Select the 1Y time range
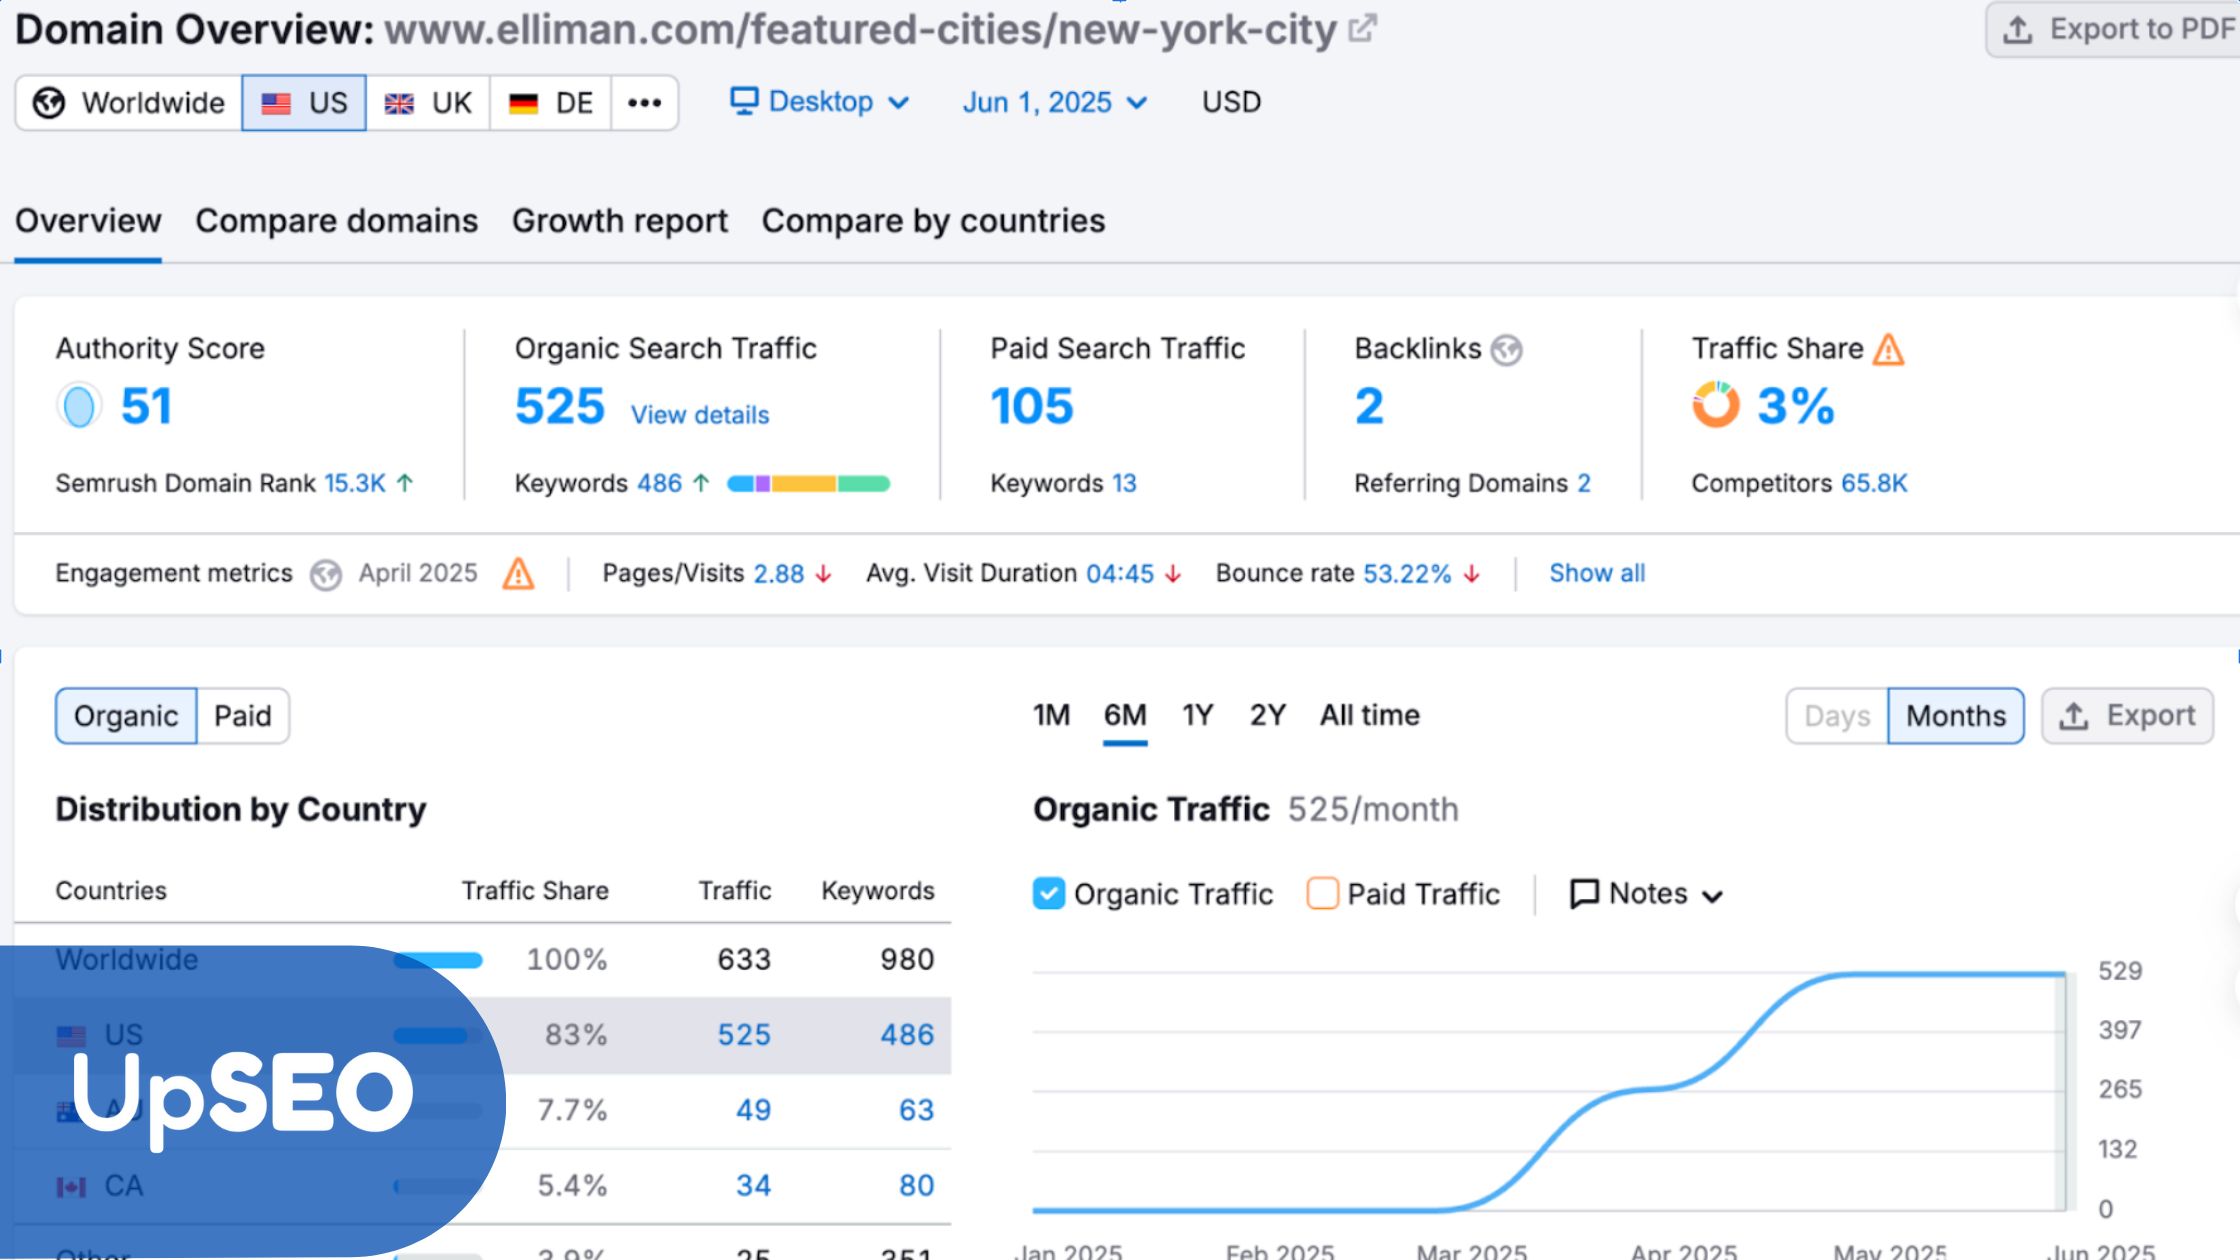The image size is (2240, 1260). coord(1197,715)
